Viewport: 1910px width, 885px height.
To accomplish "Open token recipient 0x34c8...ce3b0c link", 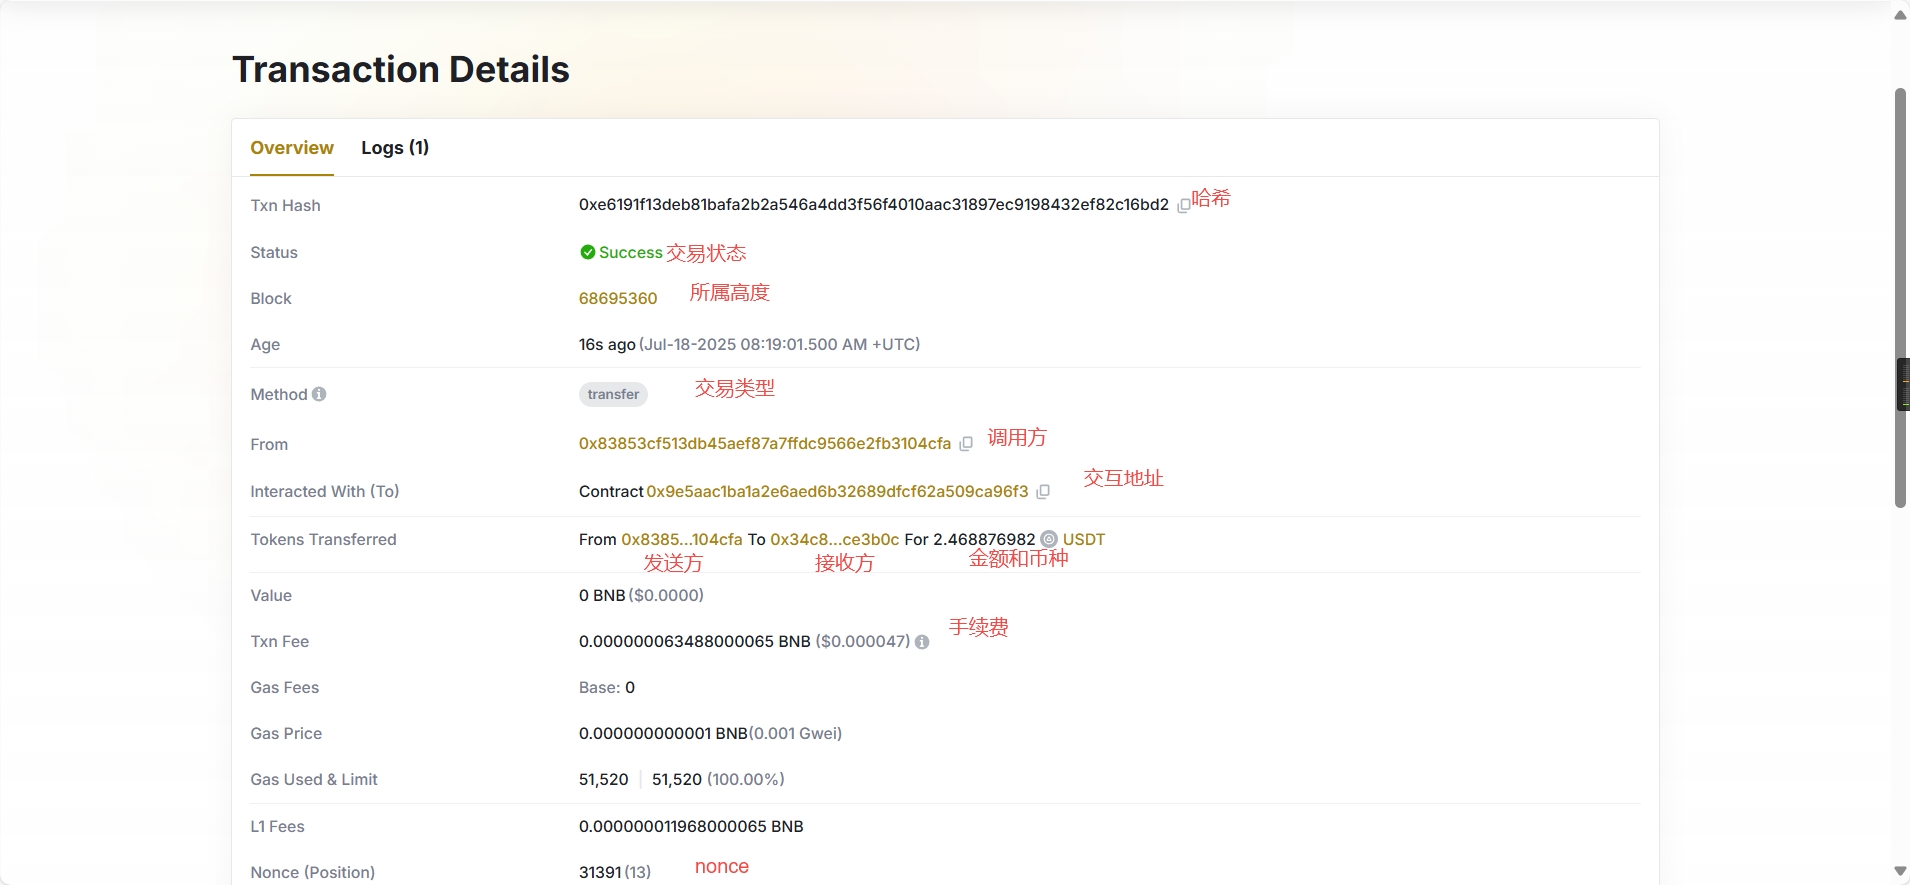I will tap(834, 539).
